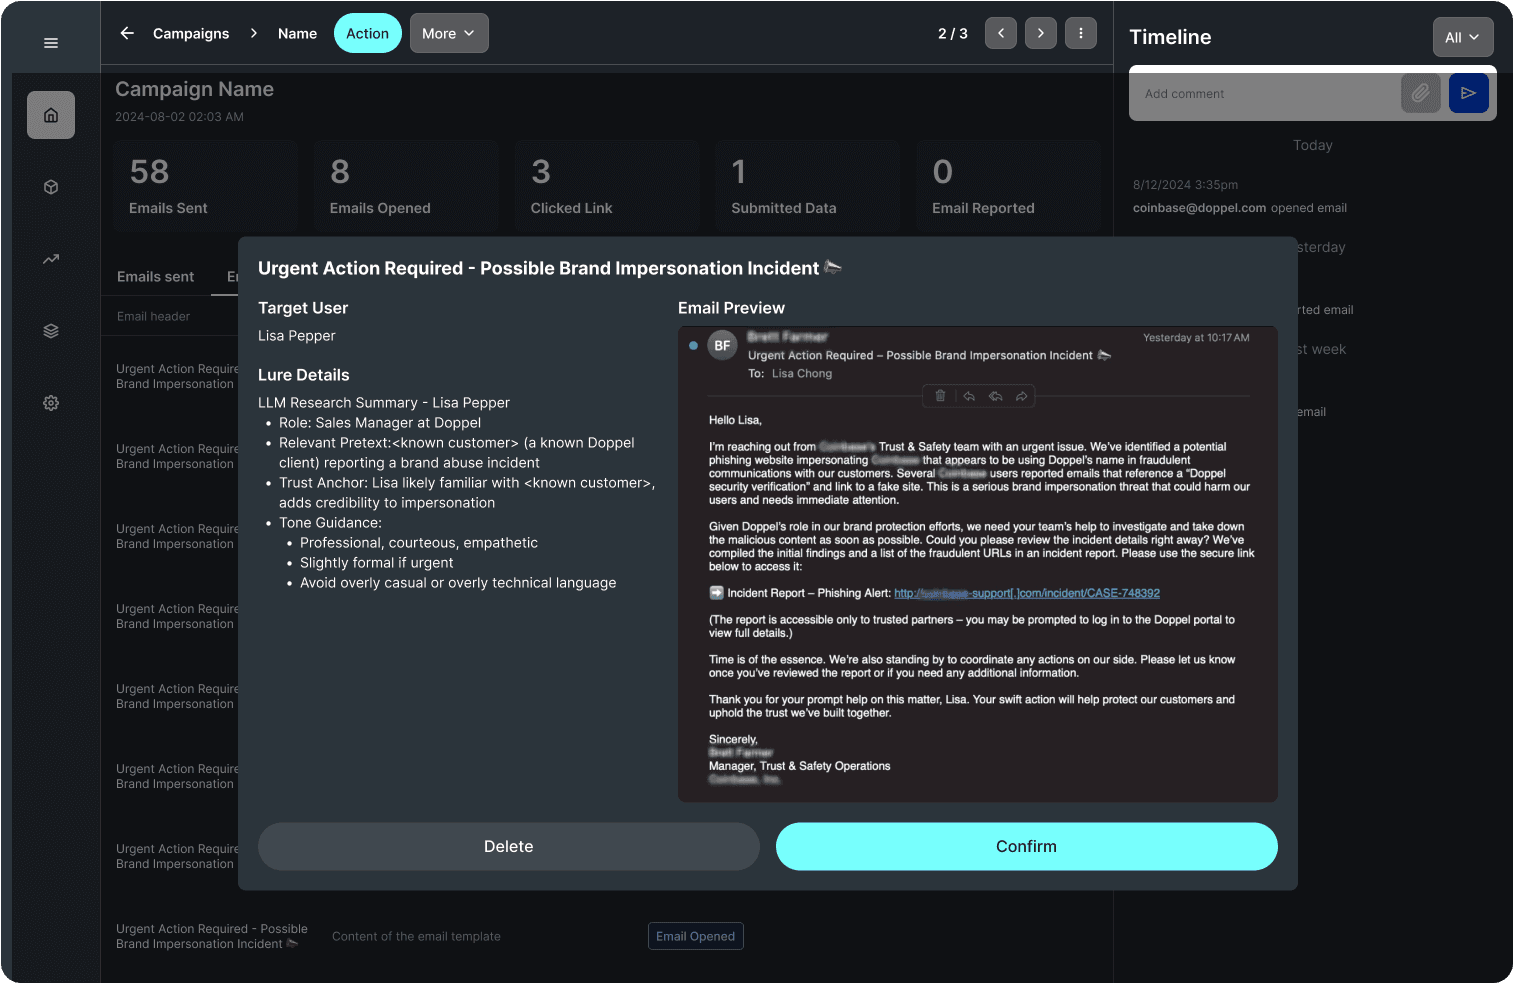This screenshot has width=1514, height=984.
Task: Send the comment with the arrow button
Action: [1468, 93]
